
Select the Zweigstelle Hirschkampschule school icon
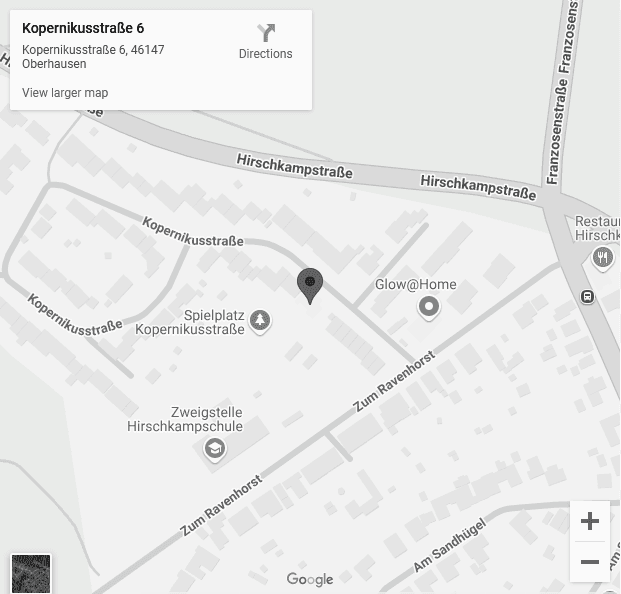click(215, 449)
